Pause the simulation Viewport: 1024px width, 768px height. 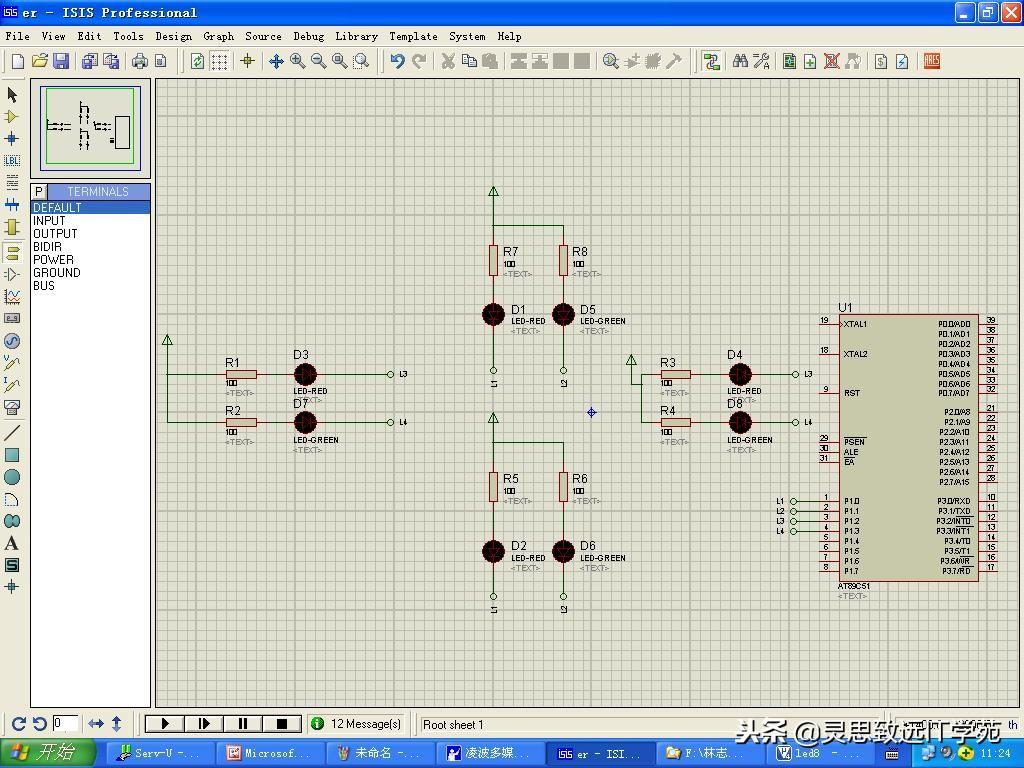tap(243, 724)
